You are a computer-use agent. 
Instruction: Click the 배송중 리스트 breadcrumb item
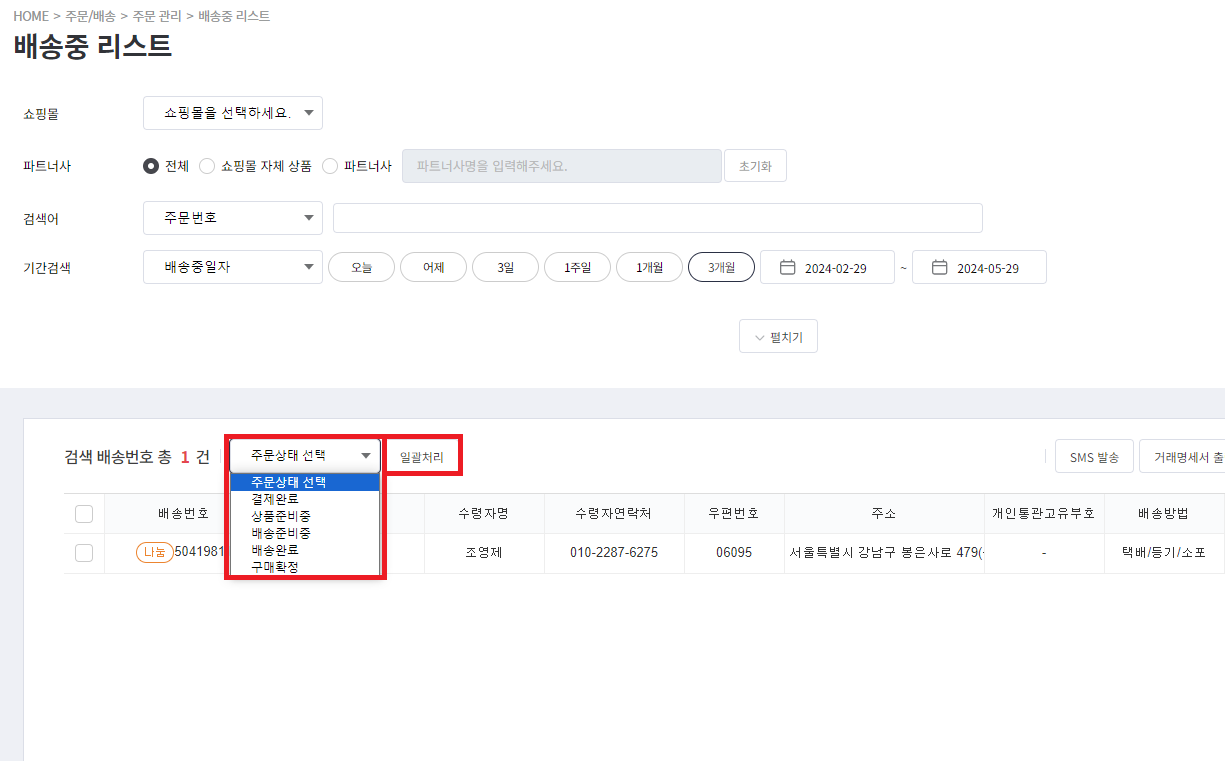(x=234, y=16)
